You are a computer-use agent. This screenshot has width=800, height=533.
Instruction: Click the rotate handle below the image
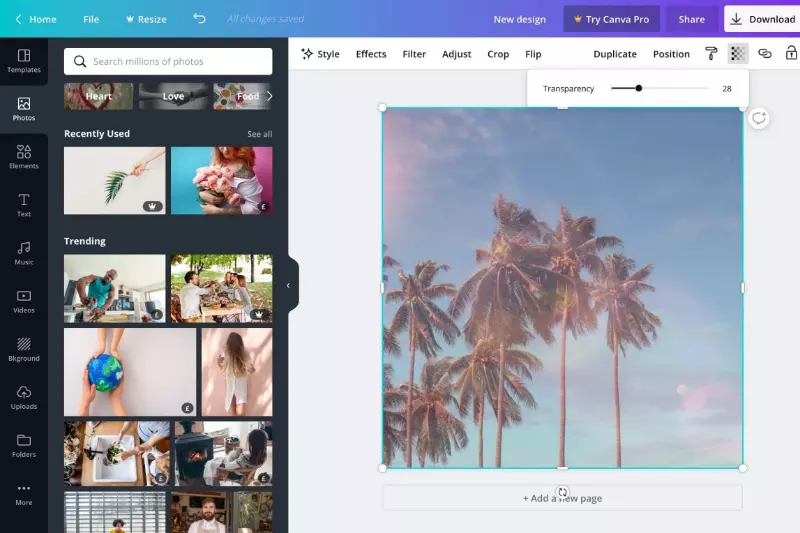(x=562, y=492)
